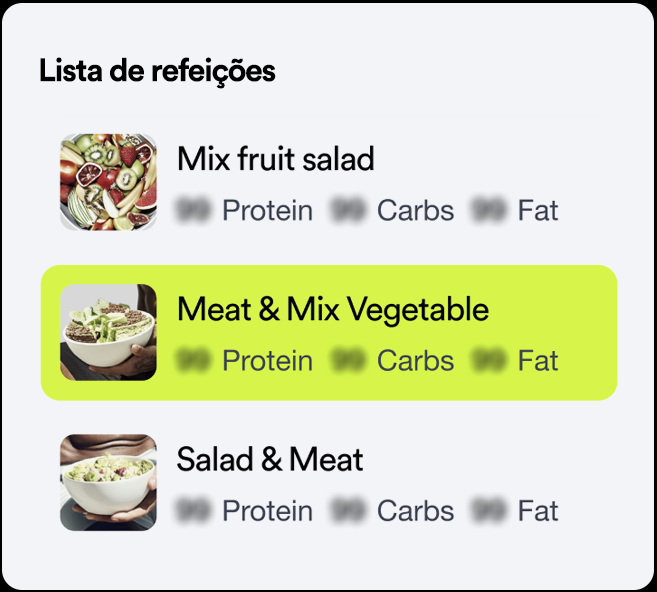Select Protein label in Meat & Mix Vegetable

click(x=267, y=361)
